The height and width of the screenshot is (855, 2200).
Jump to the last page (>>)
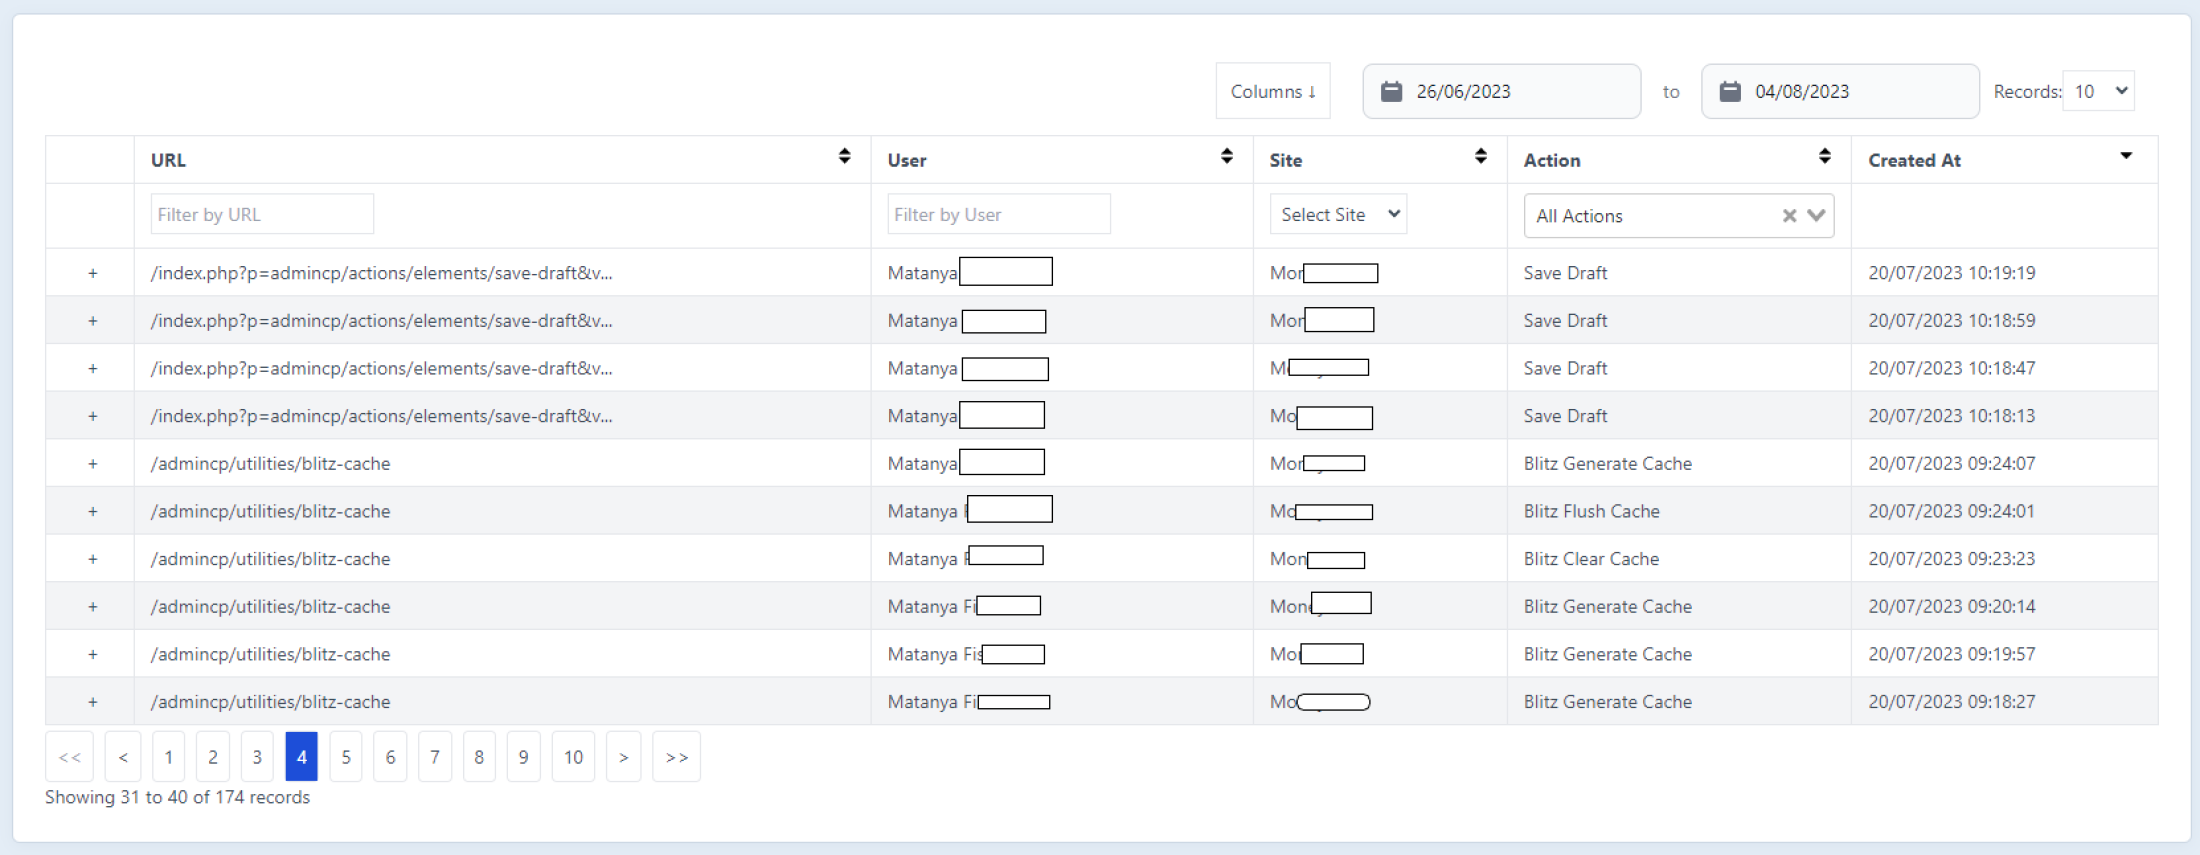[676, 757]
